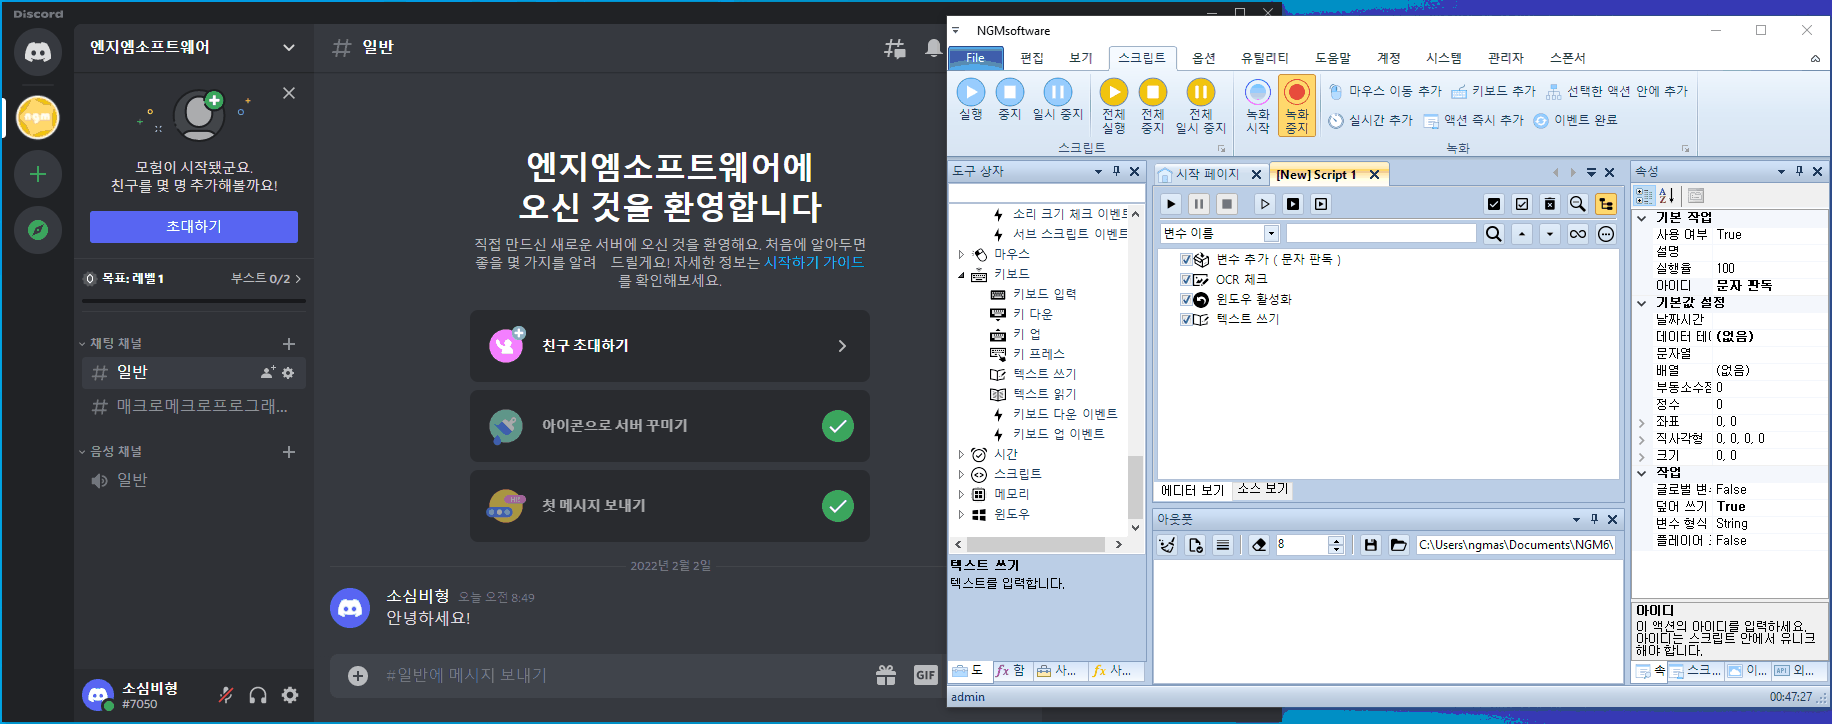Click the save icon in 아웃풋 panel

tap(1371, 544)
